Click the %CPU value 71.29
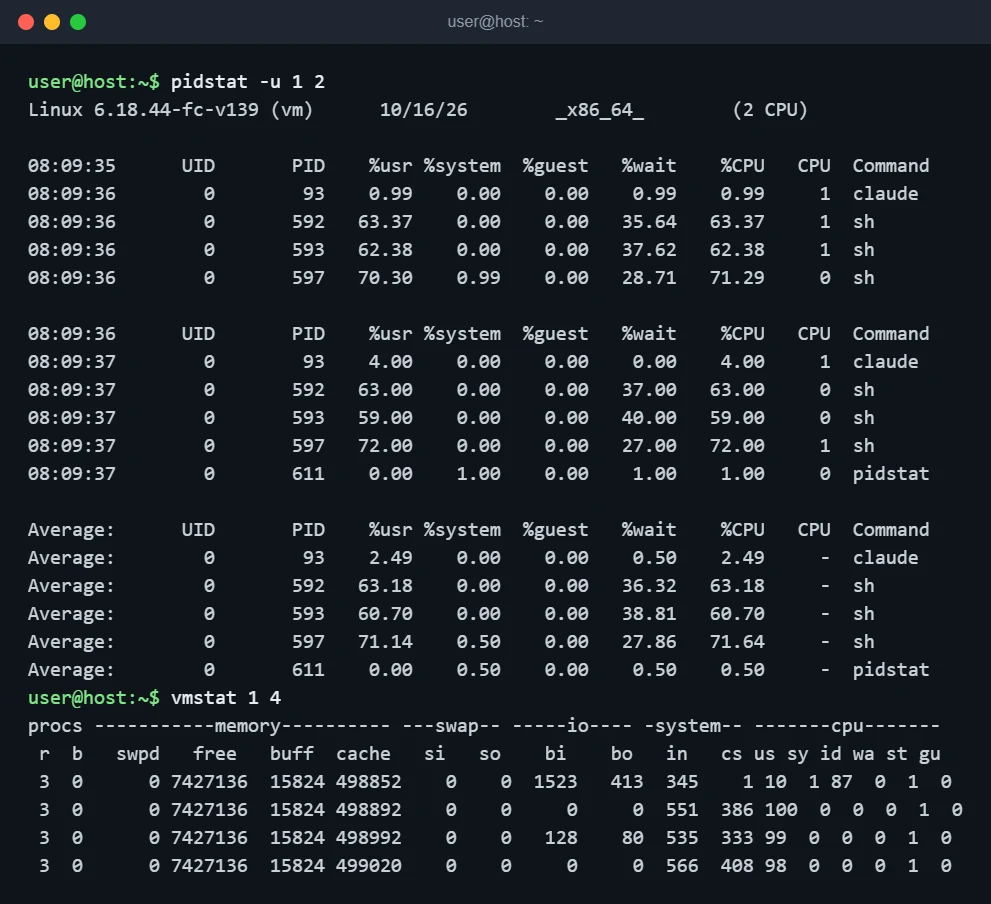This screenshot has width=991, height=904. tap(737, 278)
